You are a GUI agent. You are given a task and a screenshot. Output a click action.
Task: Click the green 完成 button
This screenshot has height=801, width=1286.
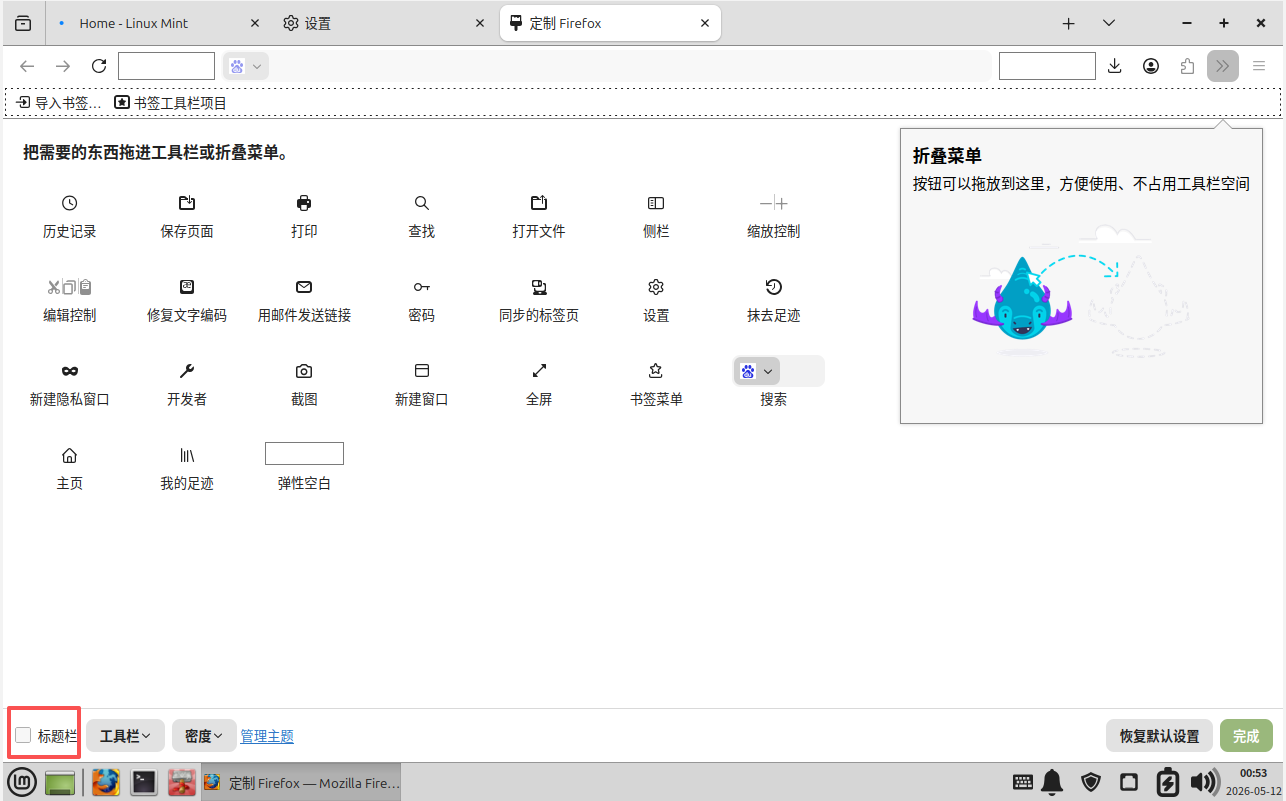[1246, 736]
